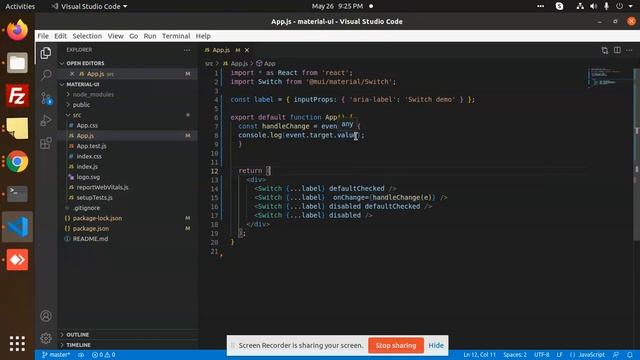Open the Terminal menu

tap(176, 36)
